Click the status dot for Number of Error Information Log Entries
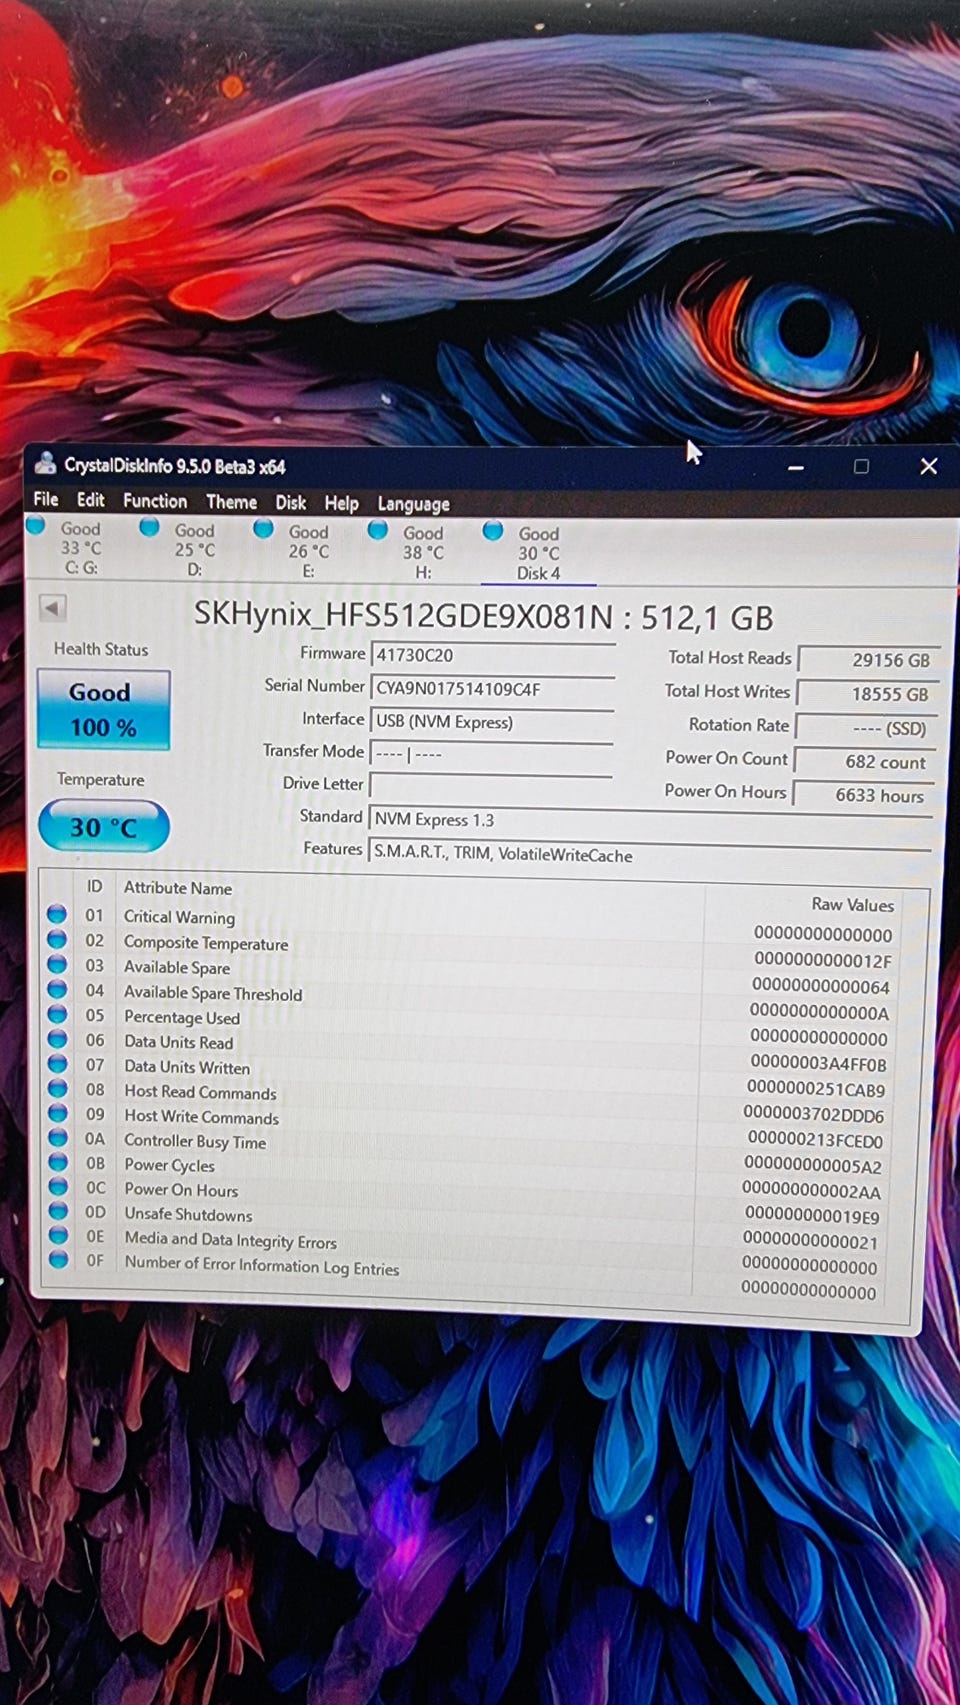The image size is (960, 1705). (x=59, y=1260)
